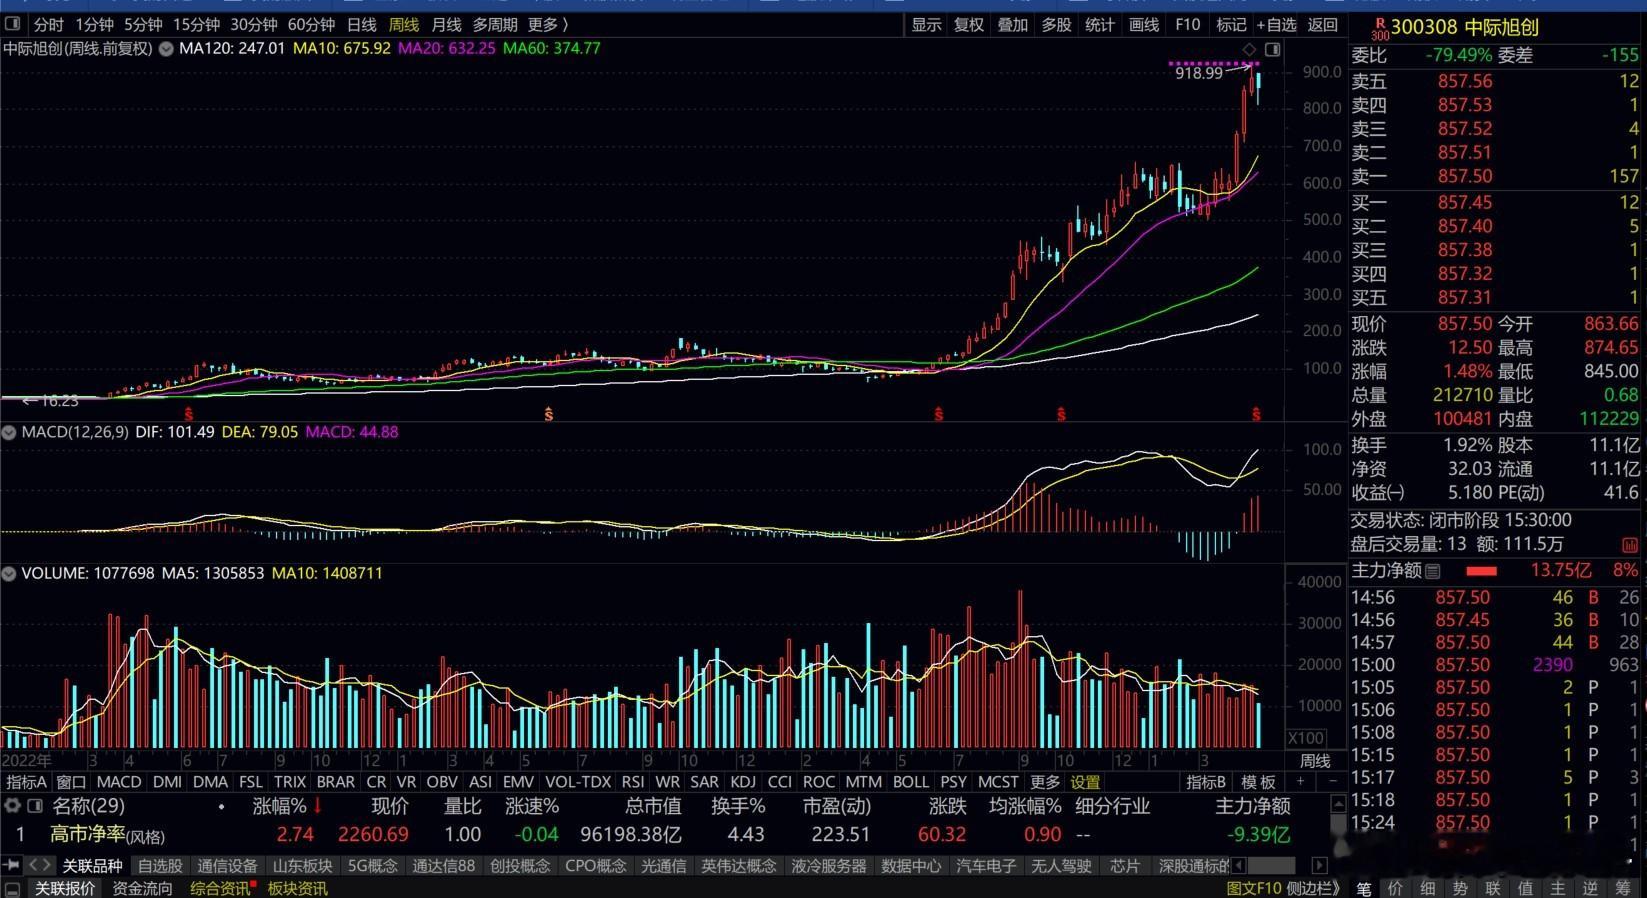Open the 显示 menu
Screen dimensions: 1647x898
tap(926, 25)
